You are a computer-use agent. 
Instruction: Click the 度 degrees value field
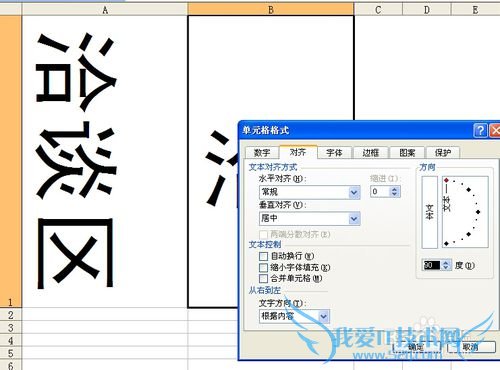(x=432, y=265)
